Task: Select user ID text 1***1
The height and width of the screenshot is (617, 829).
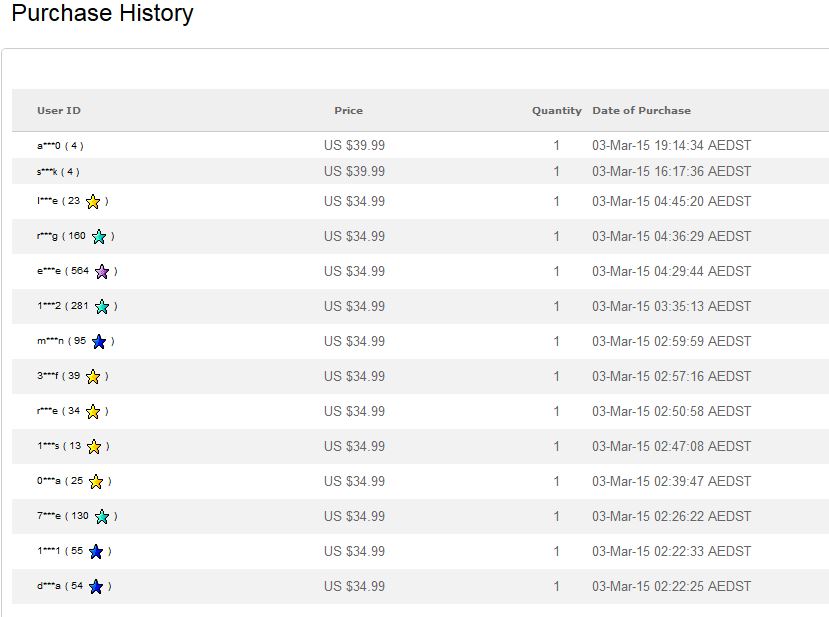Action: (49, 551)
